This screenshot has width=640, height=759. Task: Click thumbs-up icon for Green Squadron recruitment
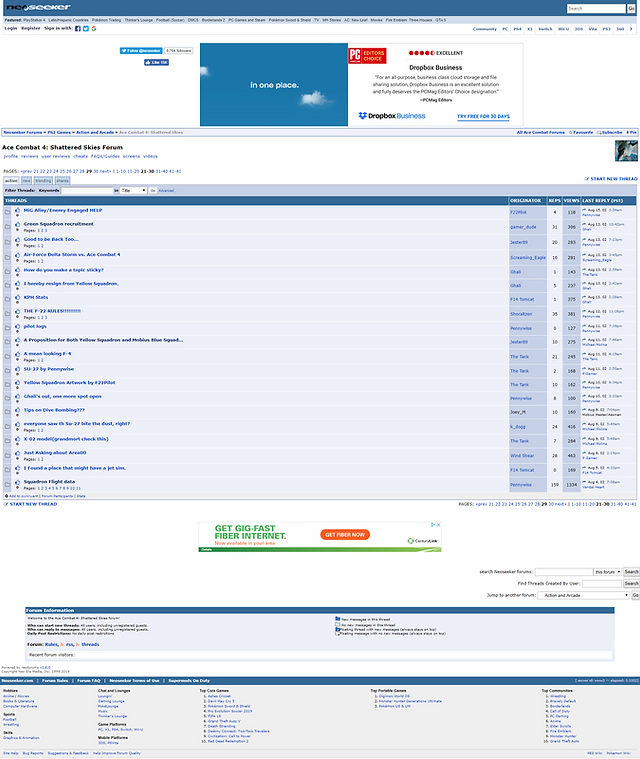pos(17,224)
